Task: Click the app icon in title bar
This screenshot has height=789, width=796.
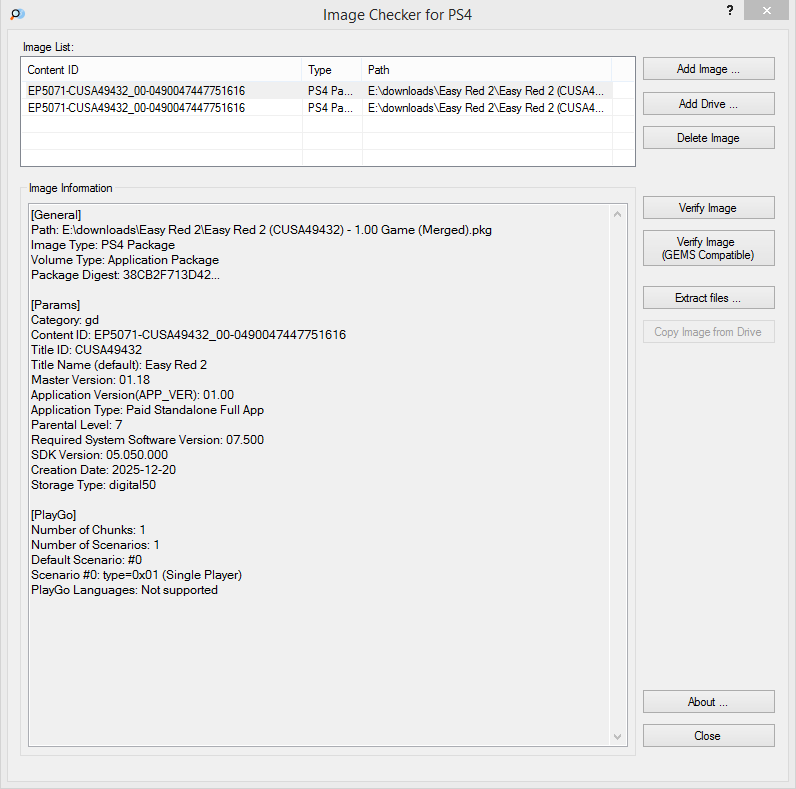Action: coord(17,14)
